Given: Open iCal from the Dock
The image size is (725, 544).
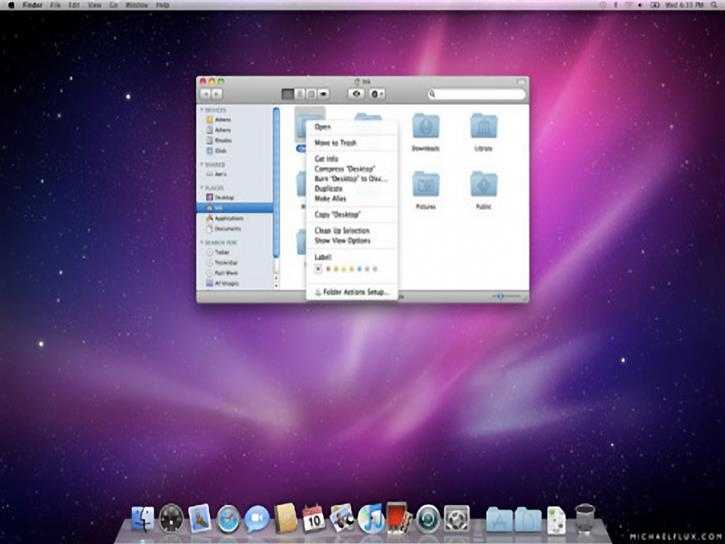Looking at the screenshot, I should 313,519.
